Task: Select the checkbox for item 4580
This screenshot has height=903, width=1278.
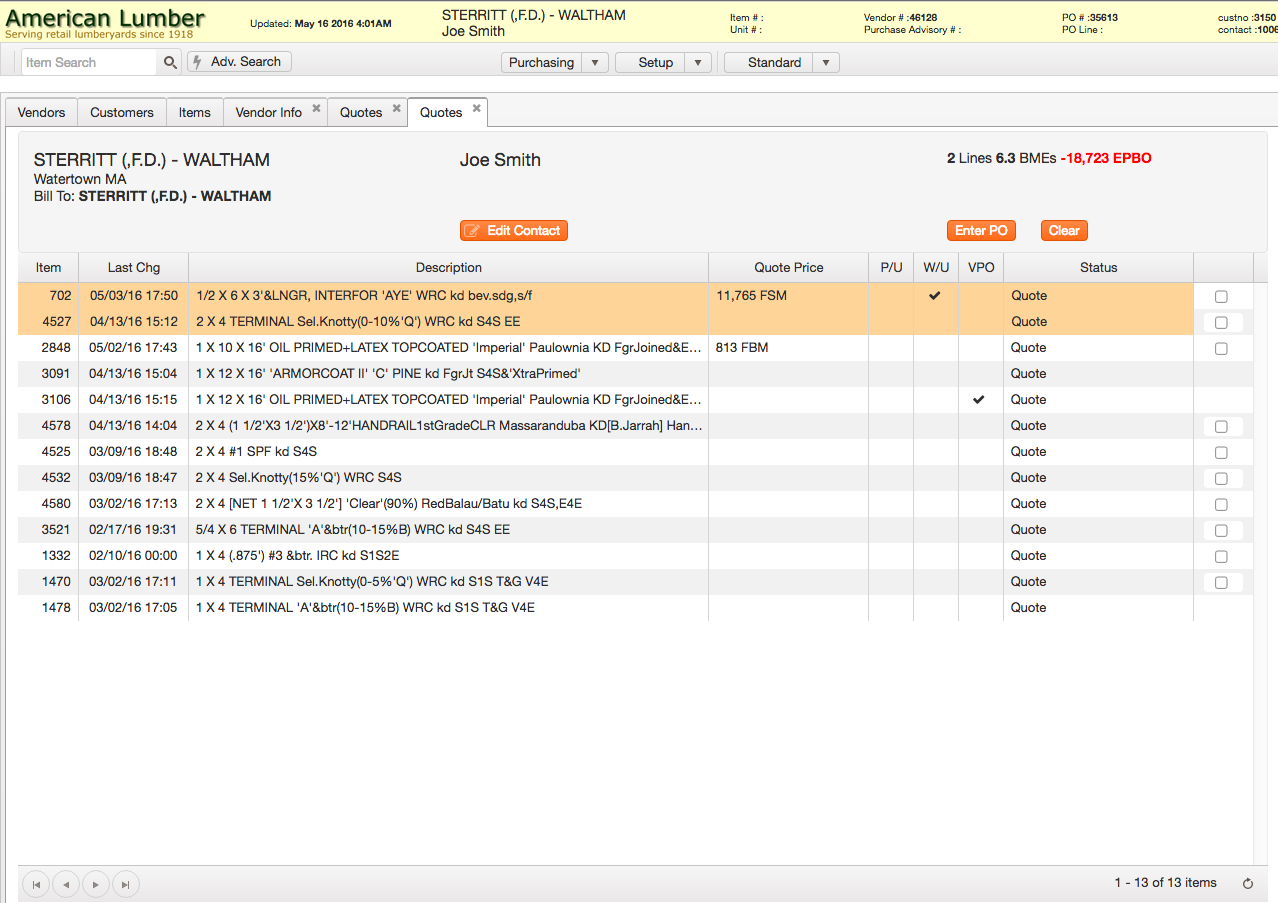Action: 1221,505
